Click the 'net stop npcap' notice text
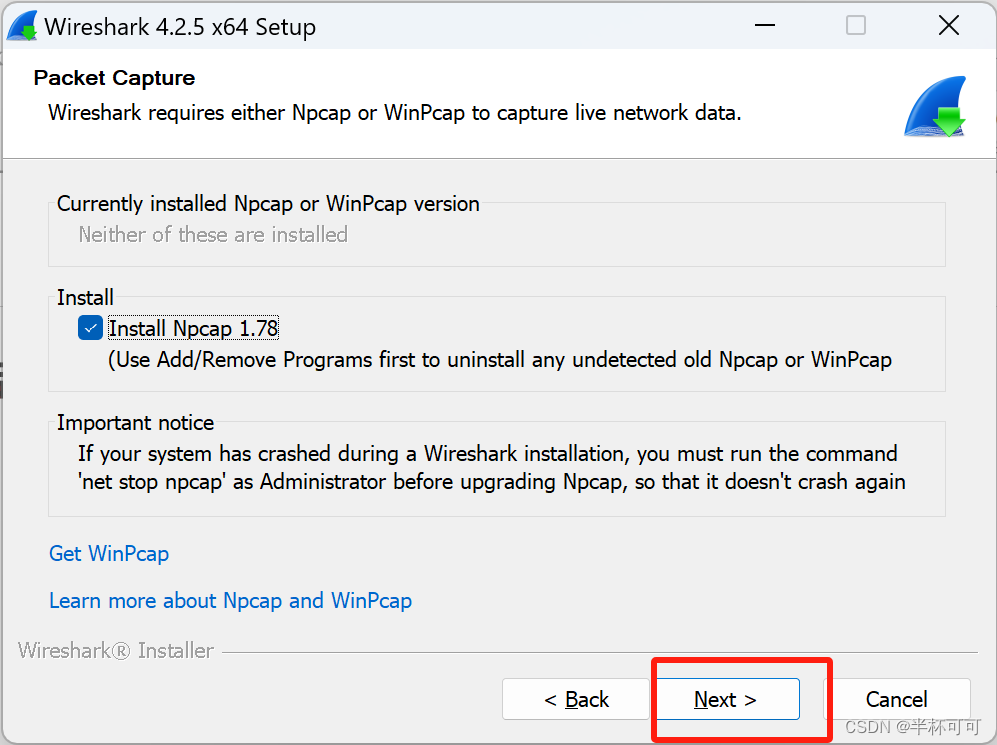 coord(492,482)
